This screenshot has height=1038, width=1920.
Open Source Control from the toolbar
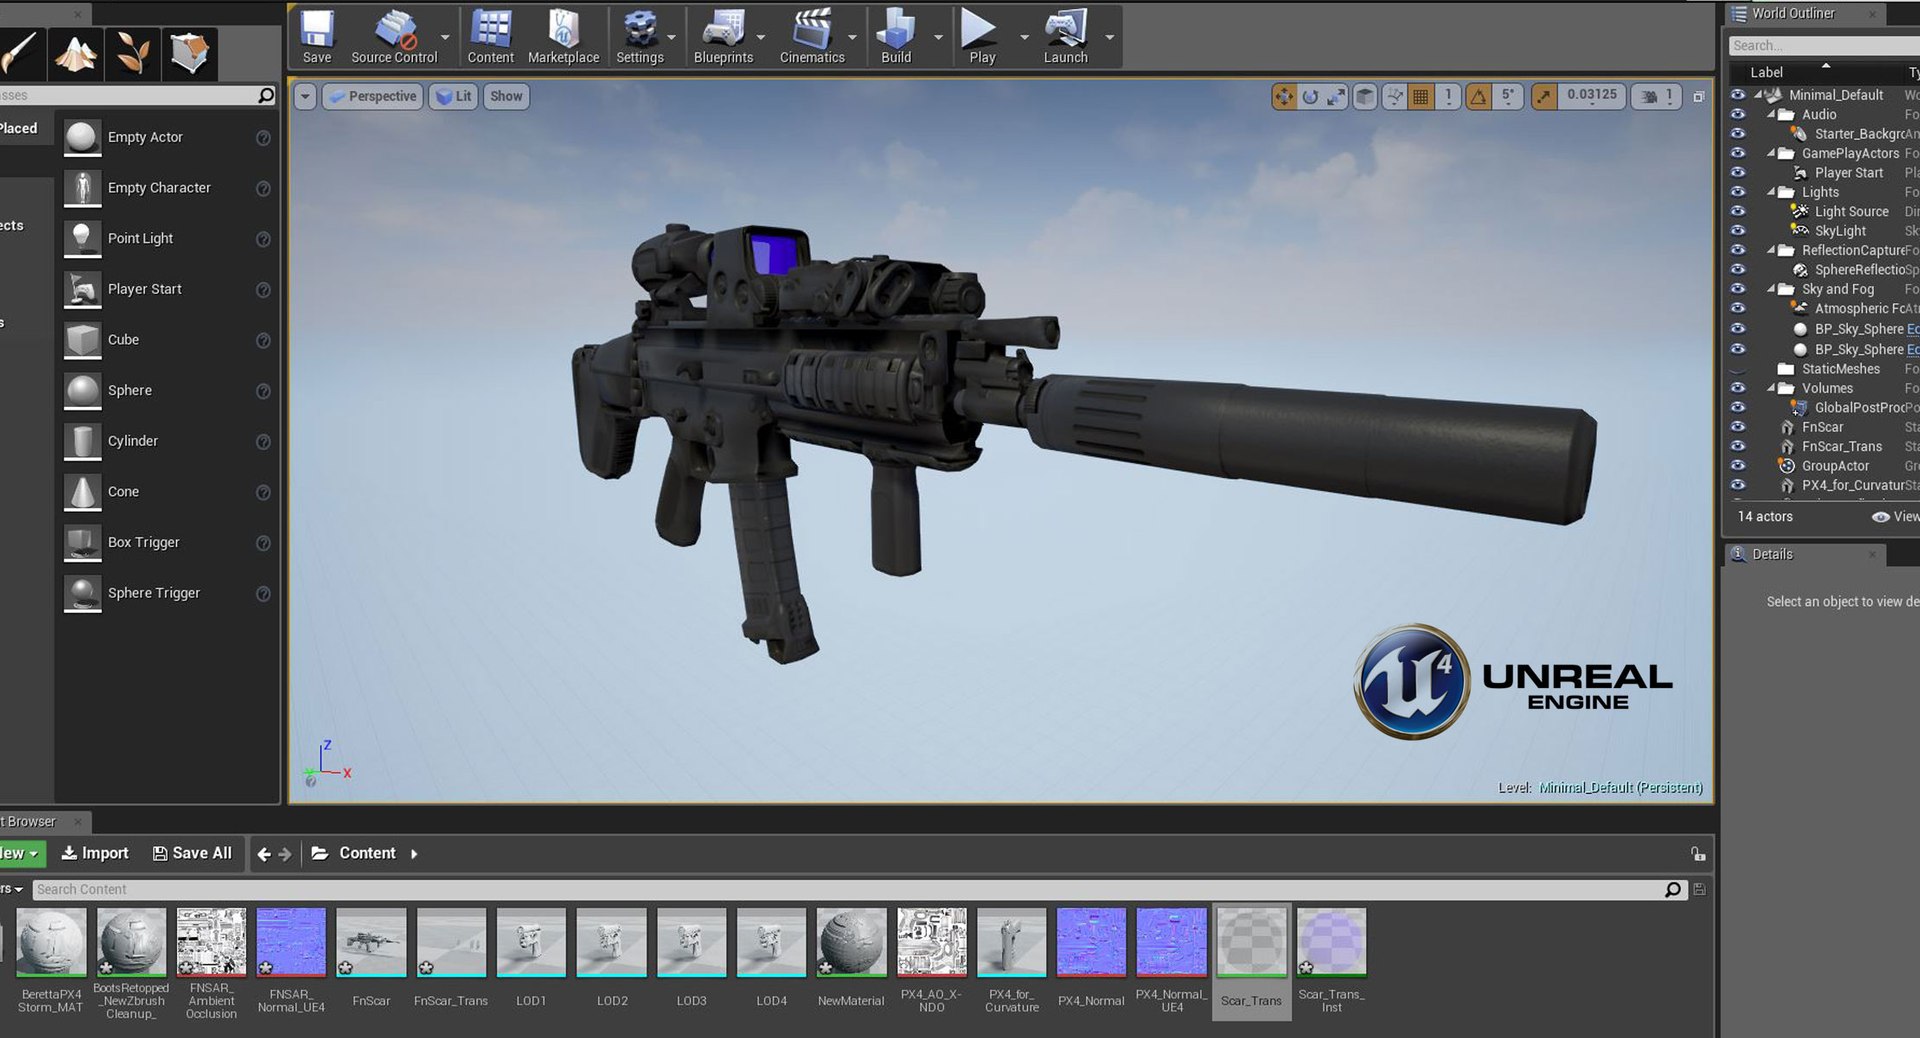tap(394, 37)
